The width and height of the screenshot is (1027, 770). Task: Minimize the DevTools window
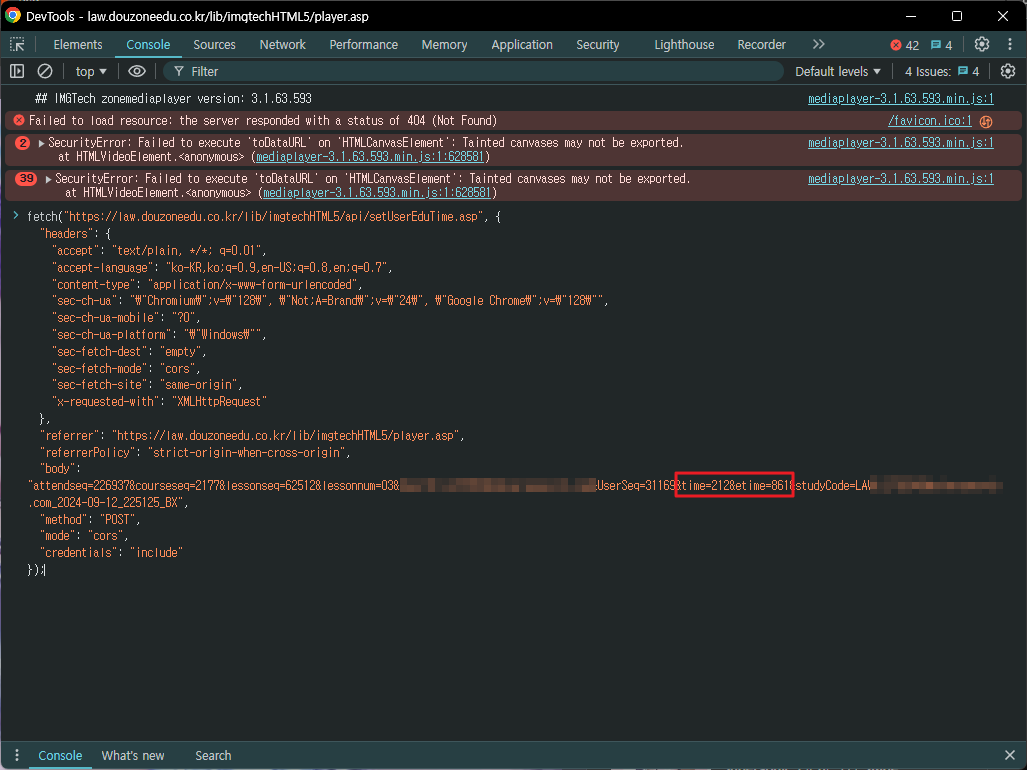[x=911, y=16]
